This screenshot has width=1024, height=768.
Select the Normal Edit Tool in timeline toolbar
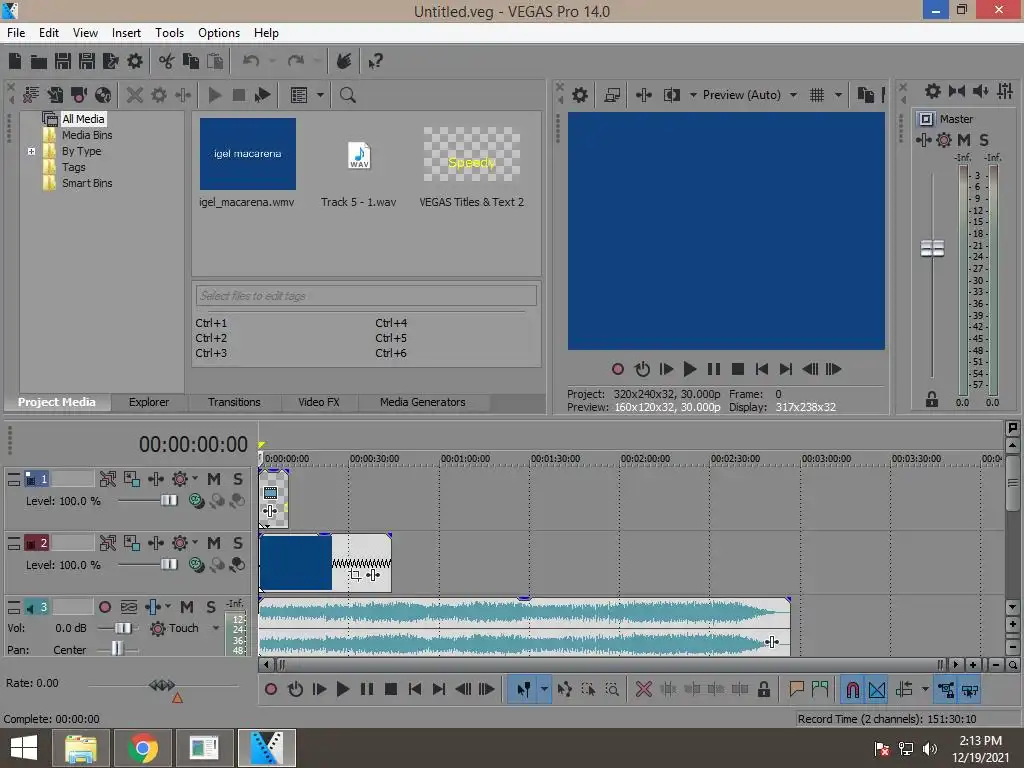click(x=524, y=690)
